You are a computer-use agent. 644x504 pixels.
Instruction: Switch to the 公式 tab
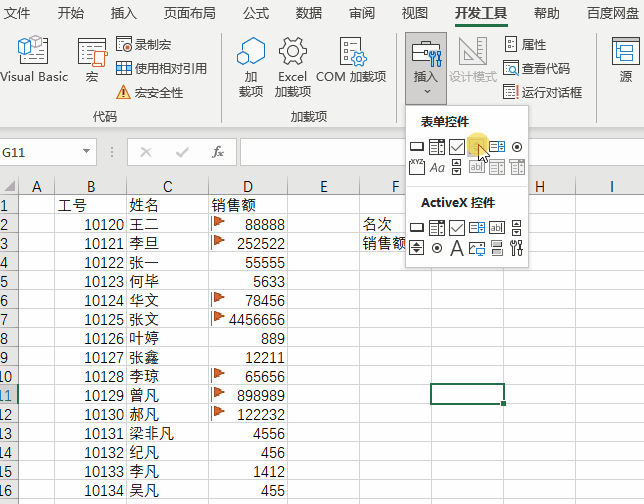tap(255, 13)
